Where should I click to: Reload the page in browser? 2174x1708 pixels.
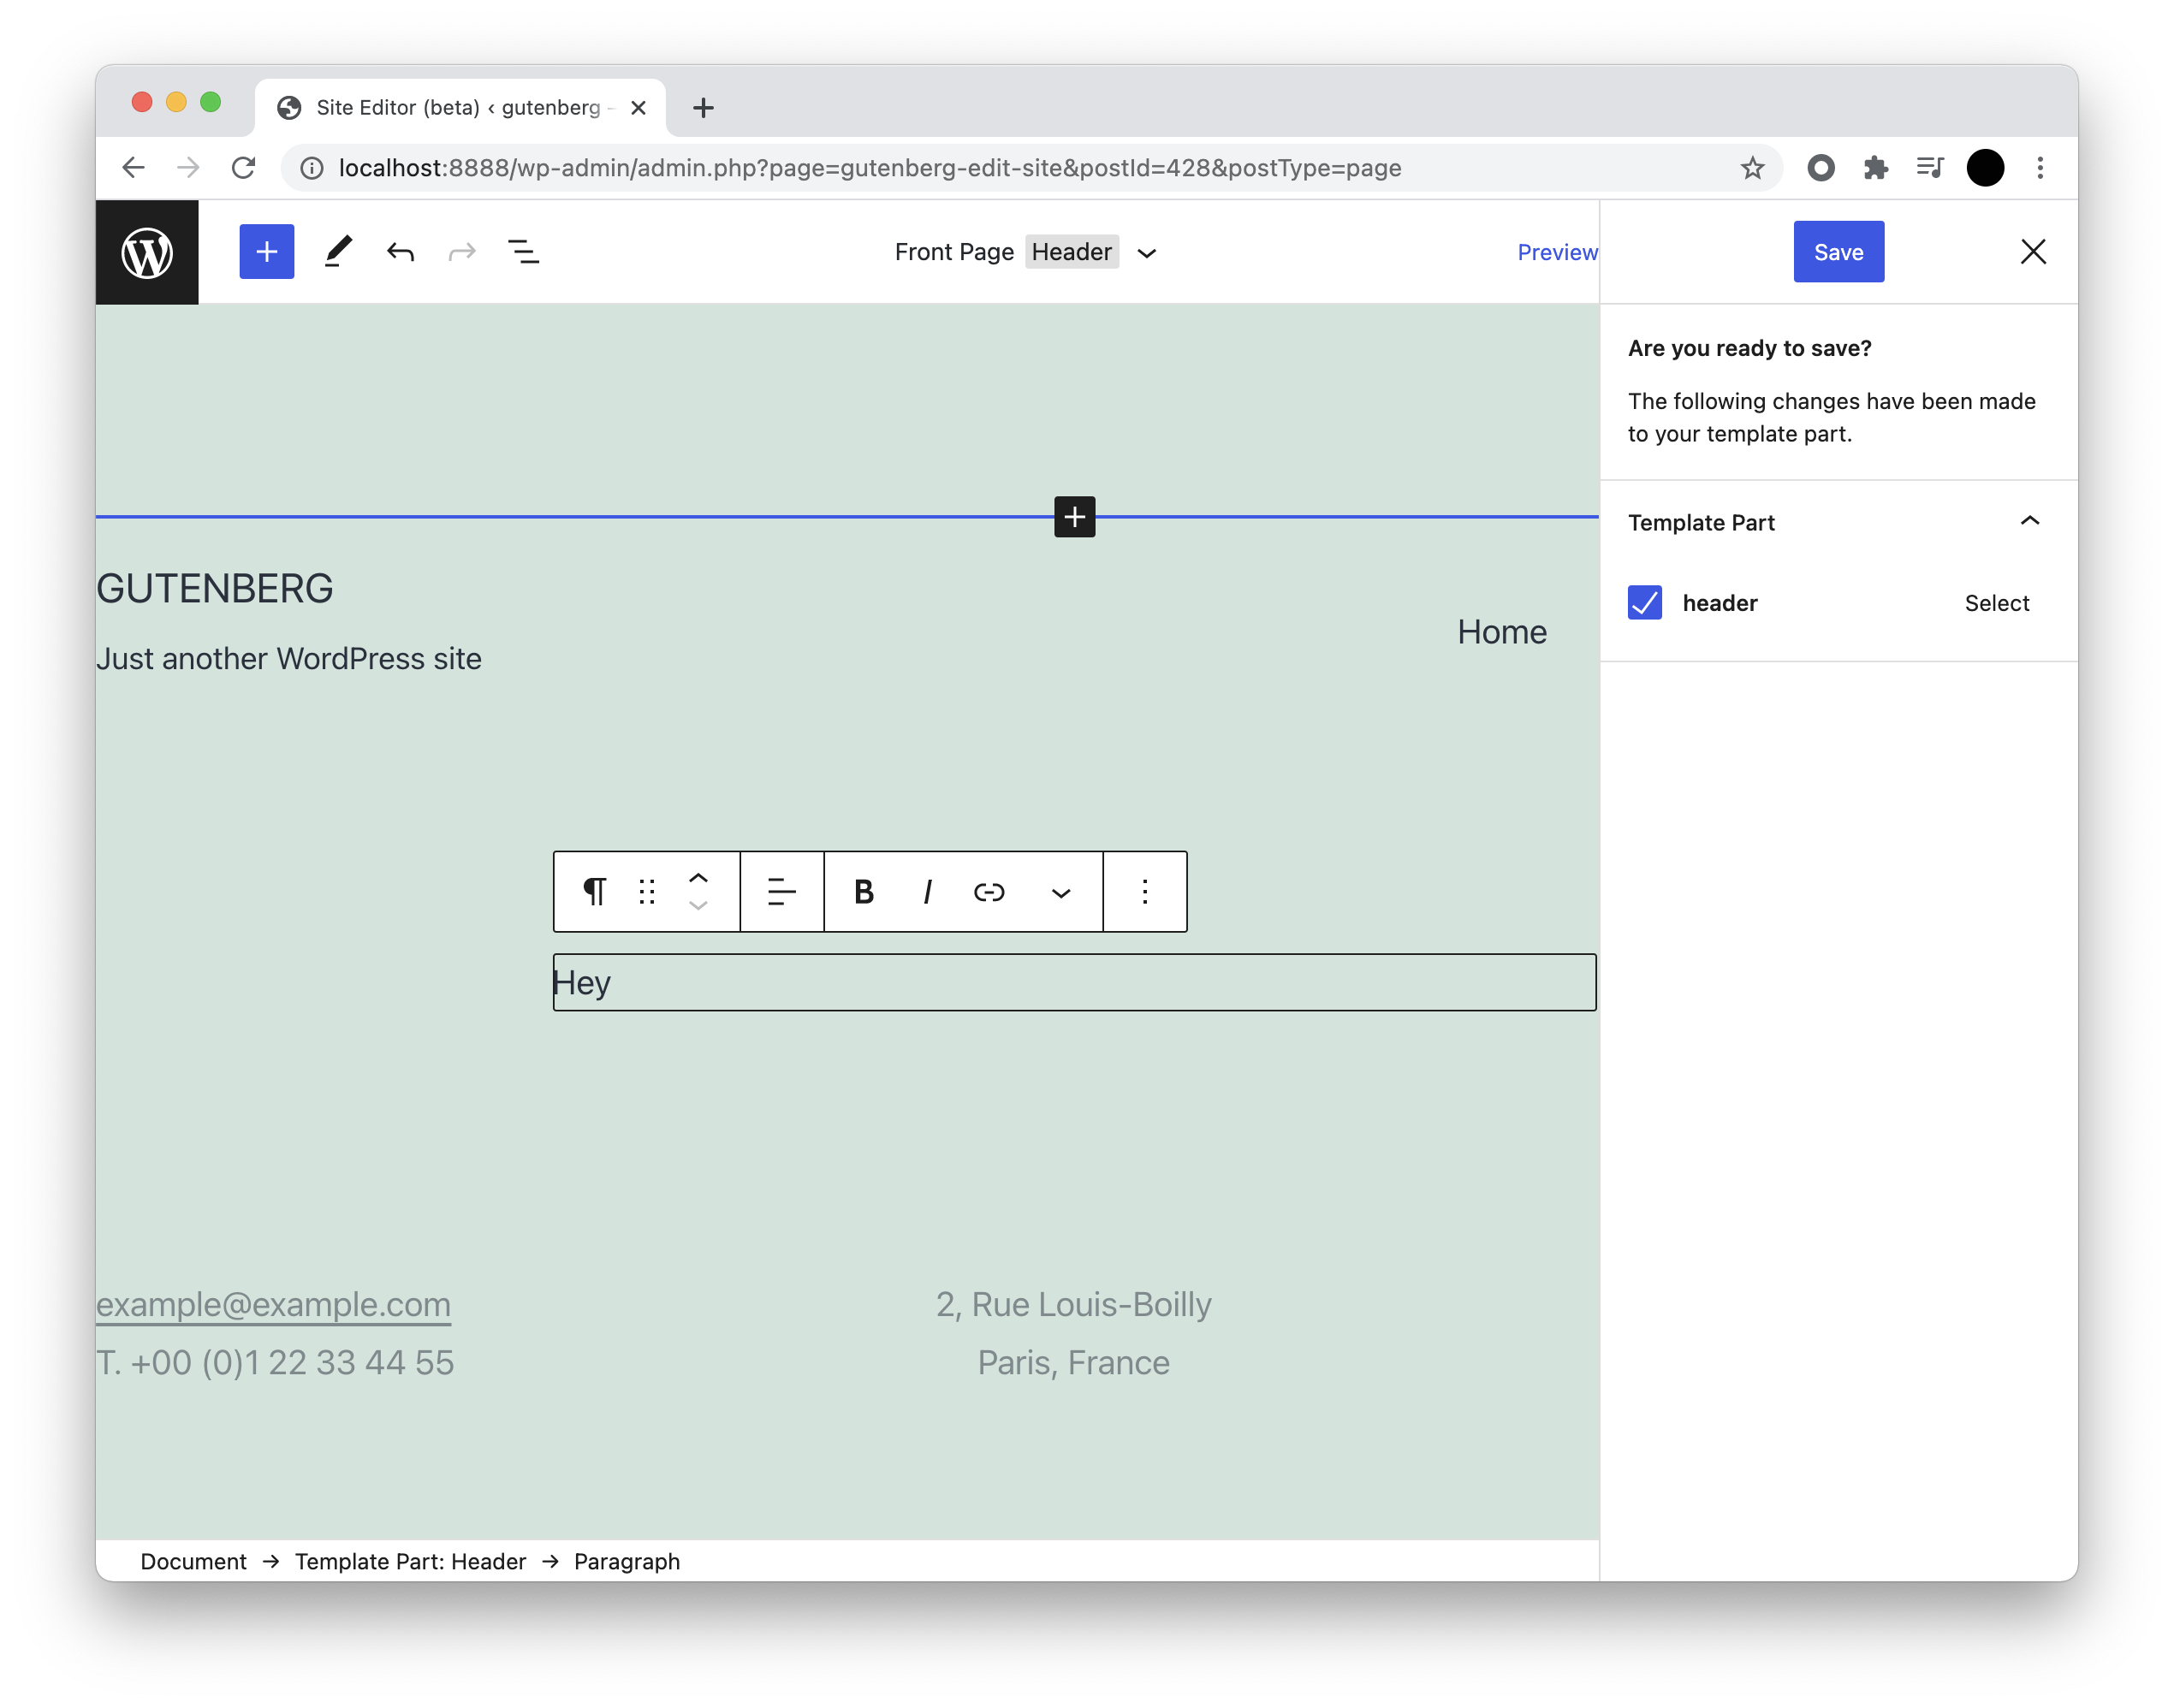click(x=243, y=167)
